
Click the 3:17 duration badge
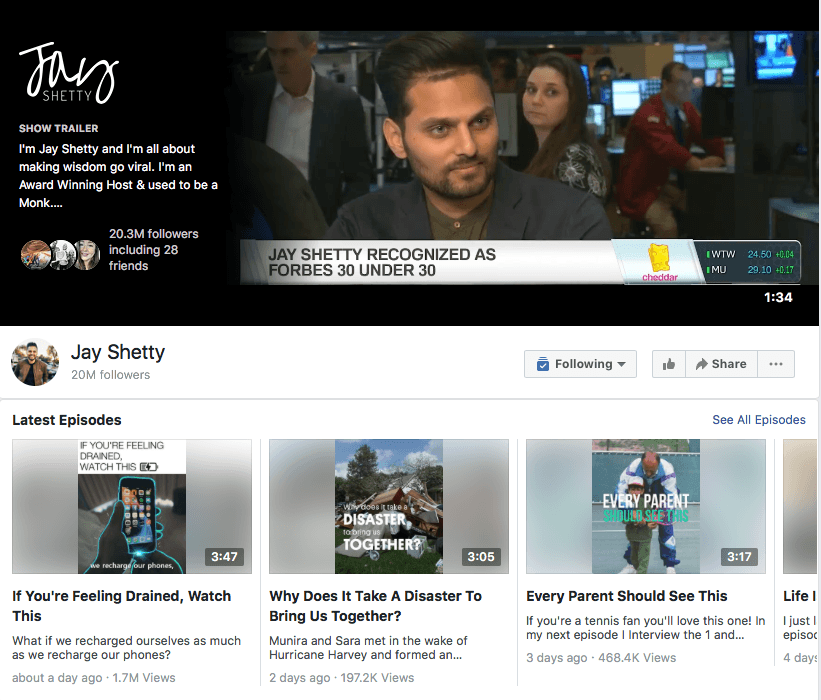click(739, 557)
